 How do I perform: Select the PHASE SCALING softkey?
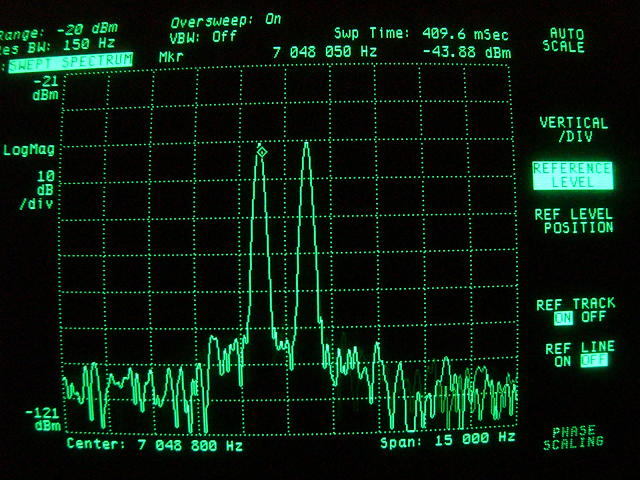(x=573, y=437)
